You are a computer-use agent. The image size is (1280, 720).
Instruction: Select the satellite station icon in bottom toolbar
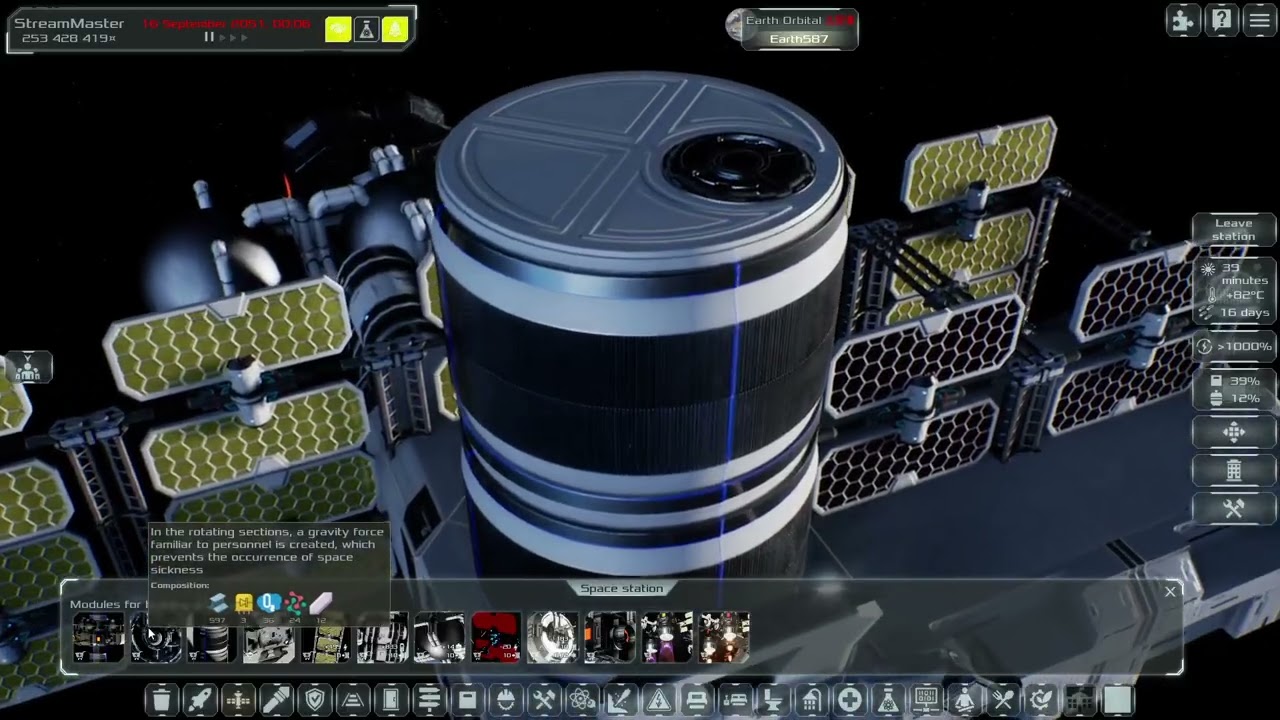tap(238, 700)
